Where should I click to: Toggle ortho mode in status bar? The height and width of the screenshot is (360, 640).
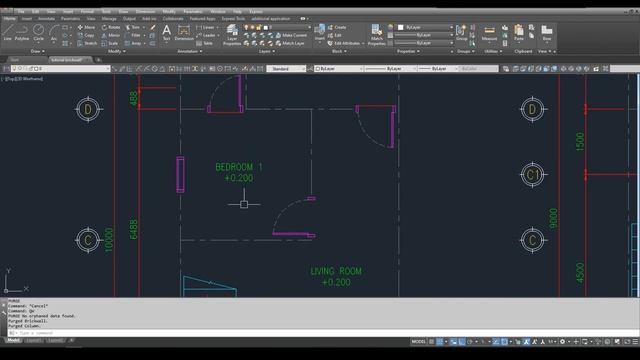(462, 342)
